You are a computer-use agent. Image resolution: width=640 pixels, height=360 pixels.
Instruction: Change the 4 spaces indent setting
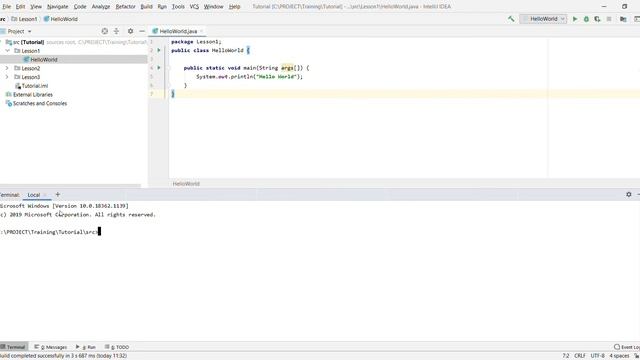pos(619,356)
